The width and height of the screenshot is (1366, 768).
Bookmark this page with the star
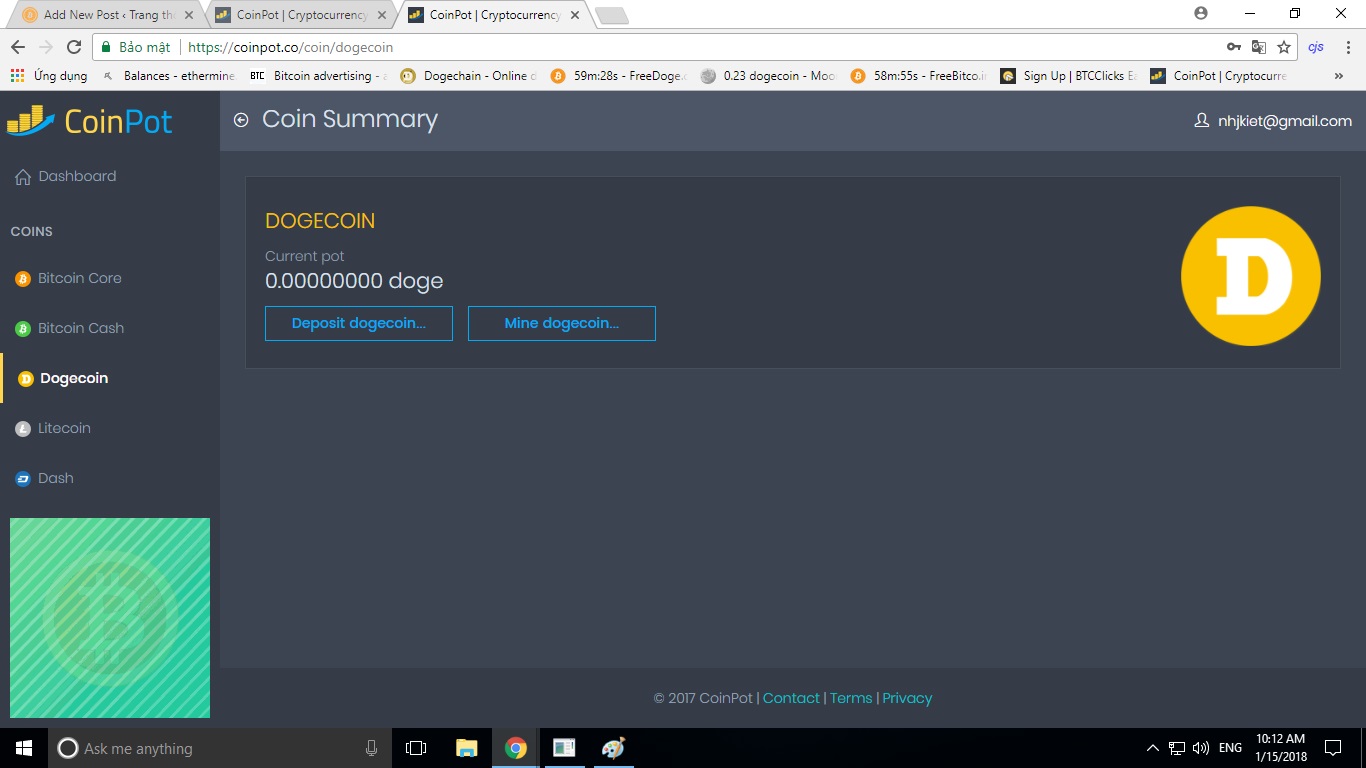tap(1284, 47)
